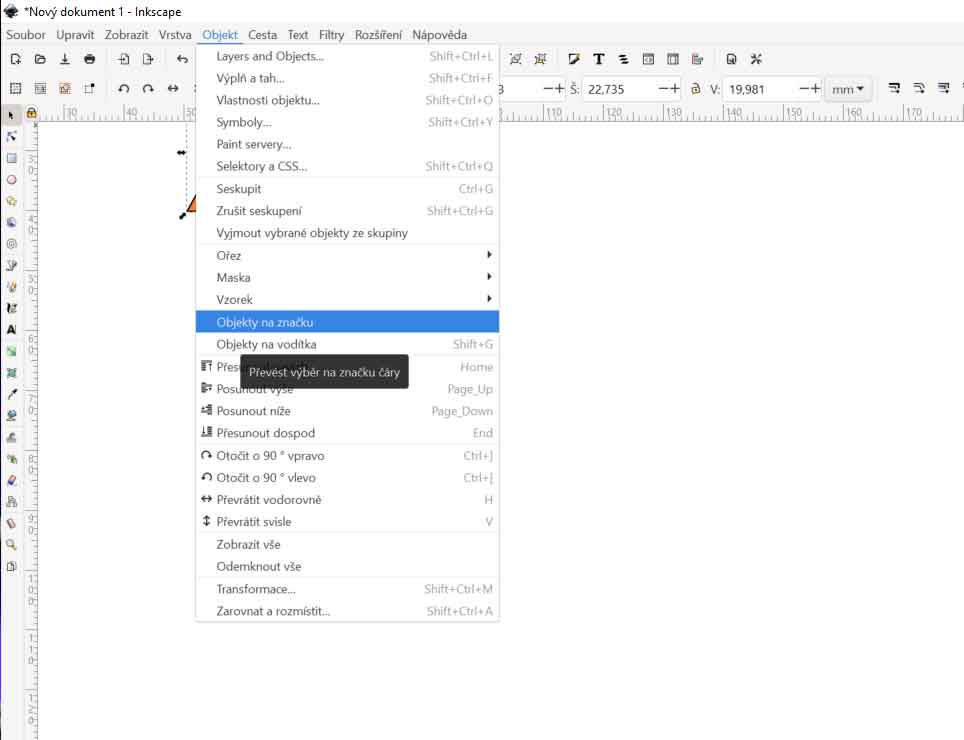This screenshot has height=740, width=964.
Task: Open the Cesta menu
Action: click(x=262, y=34)
